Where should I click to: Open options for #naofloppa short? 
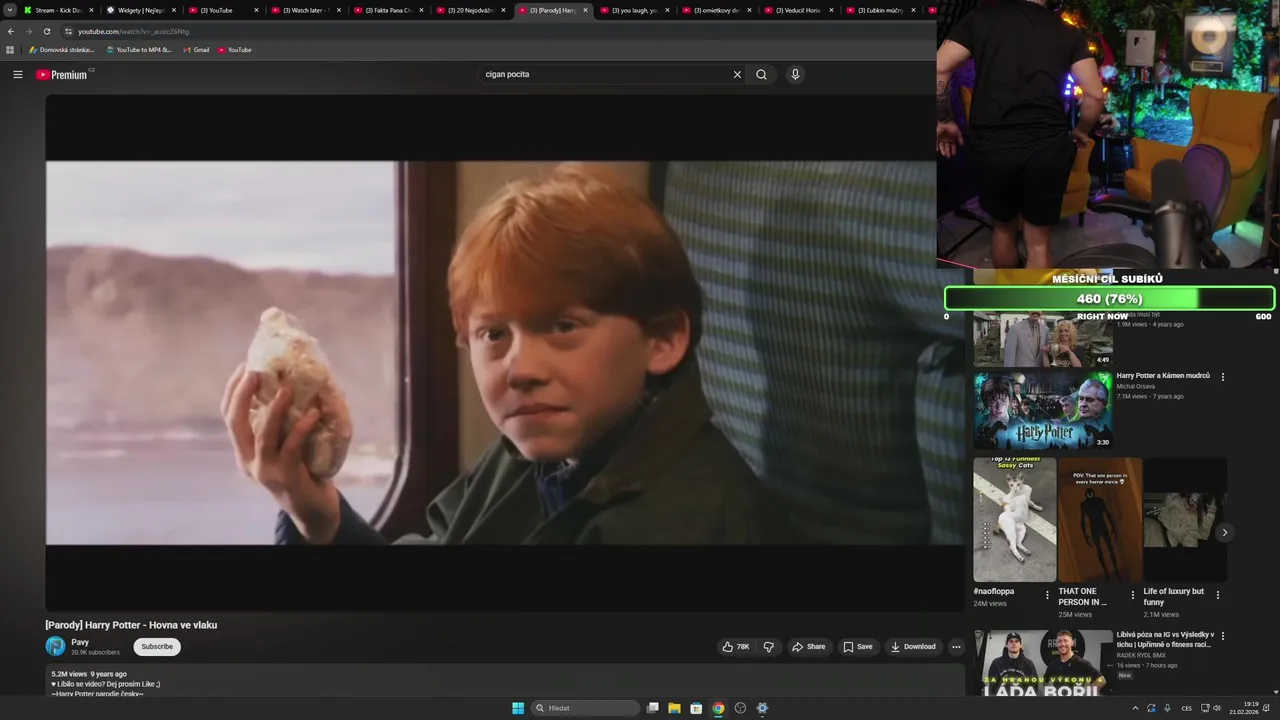(1047, 595)
